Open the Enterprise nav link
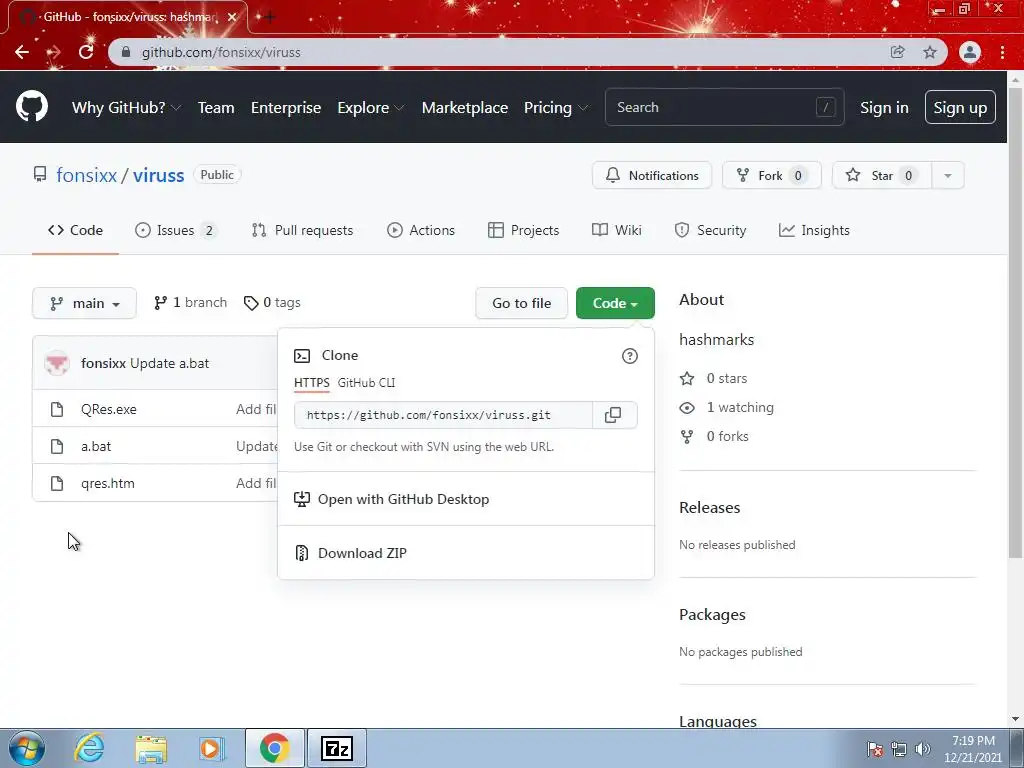The height and width of the screenshot is (768, 1024). pos(286,108)
